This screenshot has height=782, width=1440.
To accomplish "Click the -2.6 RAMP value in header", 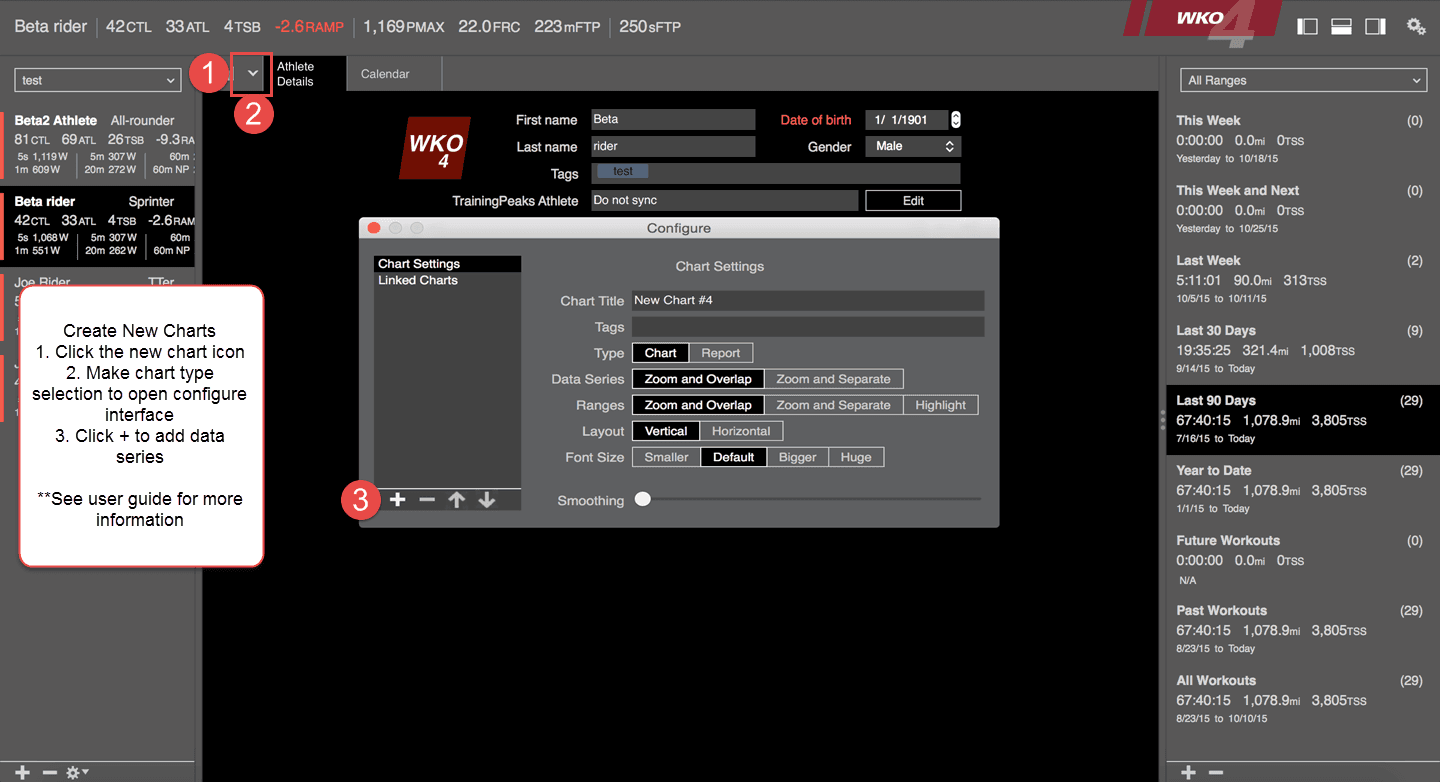I will [x=309, y=27].
